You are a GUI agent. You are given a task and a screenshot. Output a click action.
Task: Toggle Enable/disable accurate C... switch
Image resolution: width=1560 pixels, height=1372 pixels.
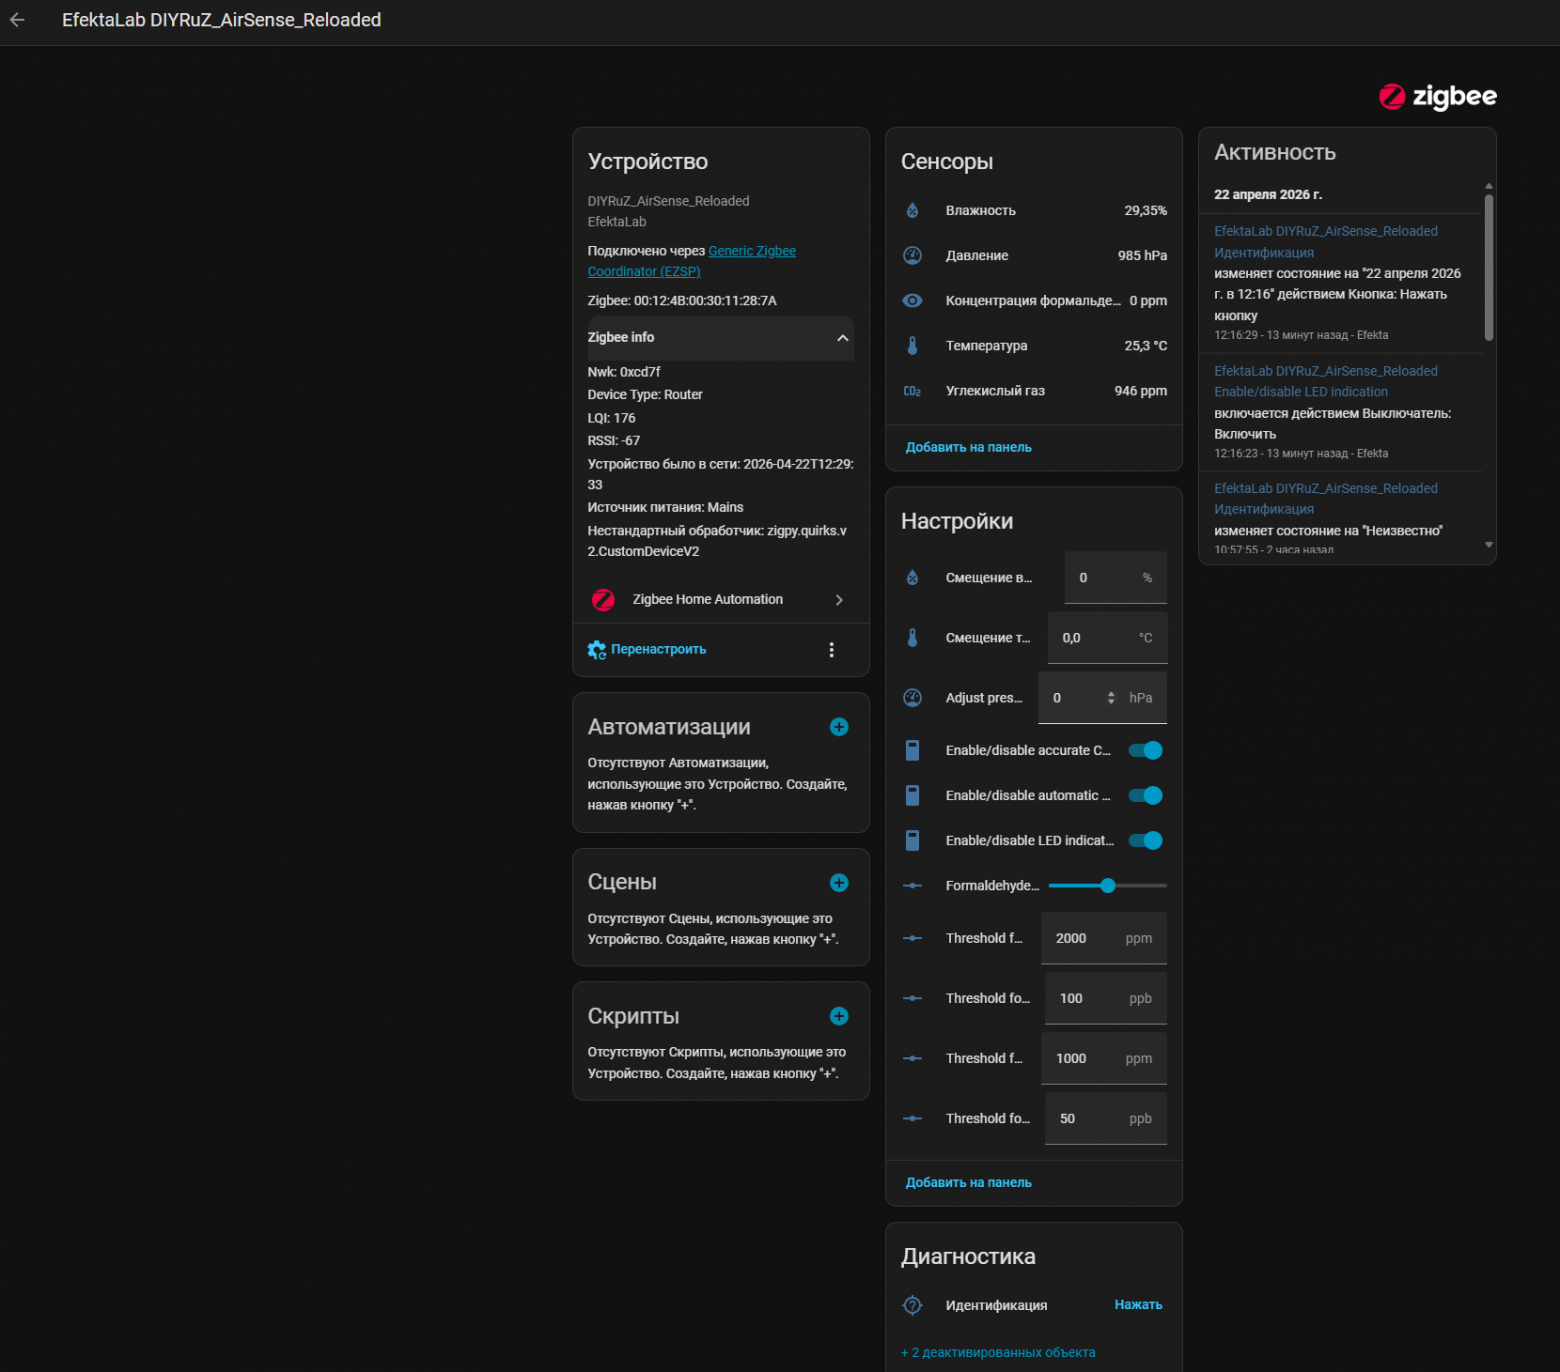[x=1146, y=751]
